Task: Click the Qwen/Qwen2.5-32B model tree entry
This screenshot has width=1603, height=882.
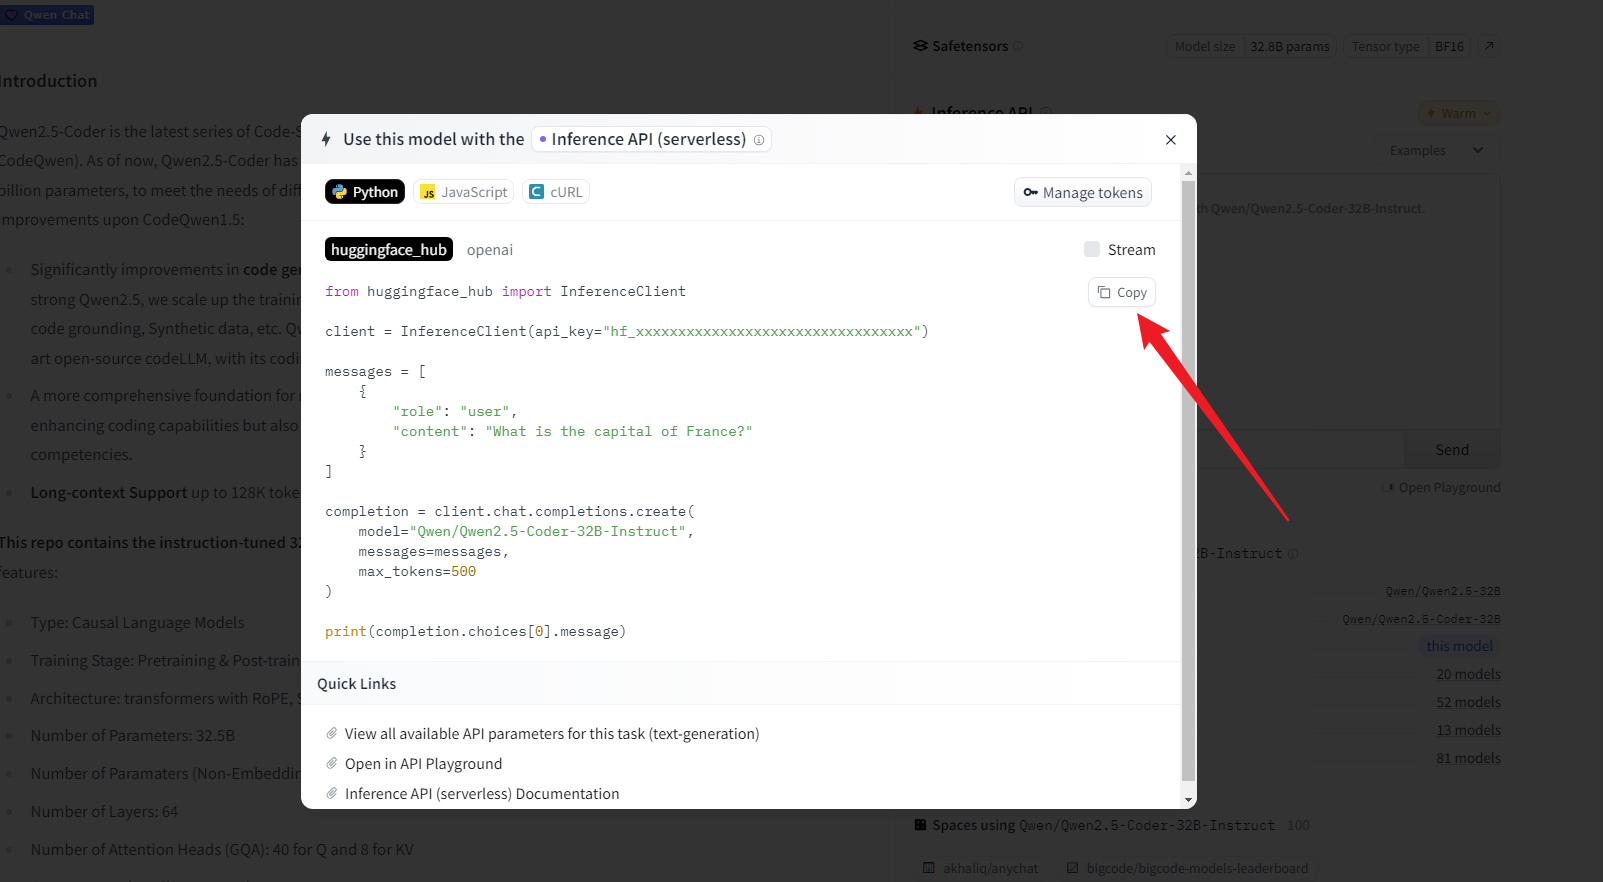Action: 1443,592
